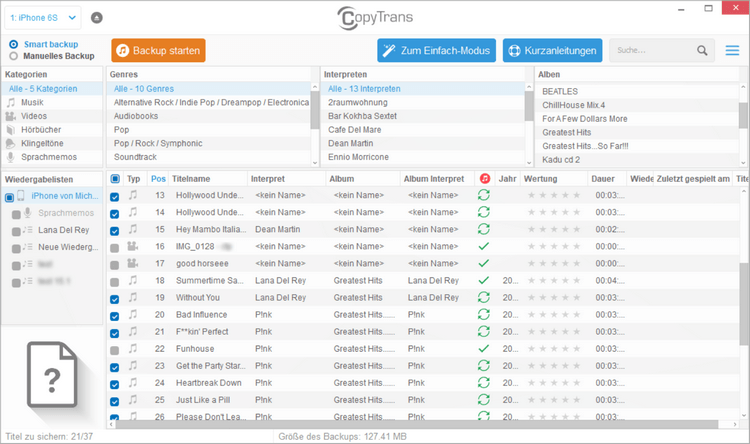Screen dimensions: 750x444
Task: Click the Sprachmemos category microphone icon
Action: (11, 157)
